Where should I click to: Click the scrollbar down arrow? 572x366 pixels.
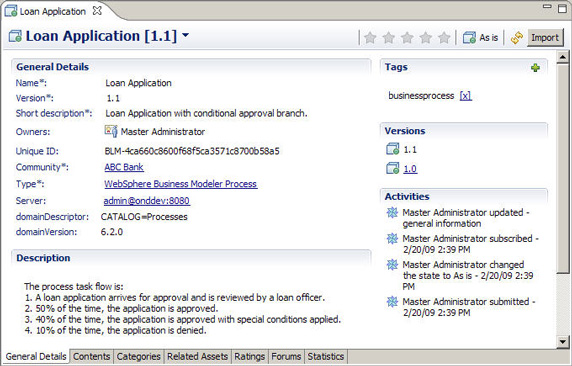[x=563, y=342]
